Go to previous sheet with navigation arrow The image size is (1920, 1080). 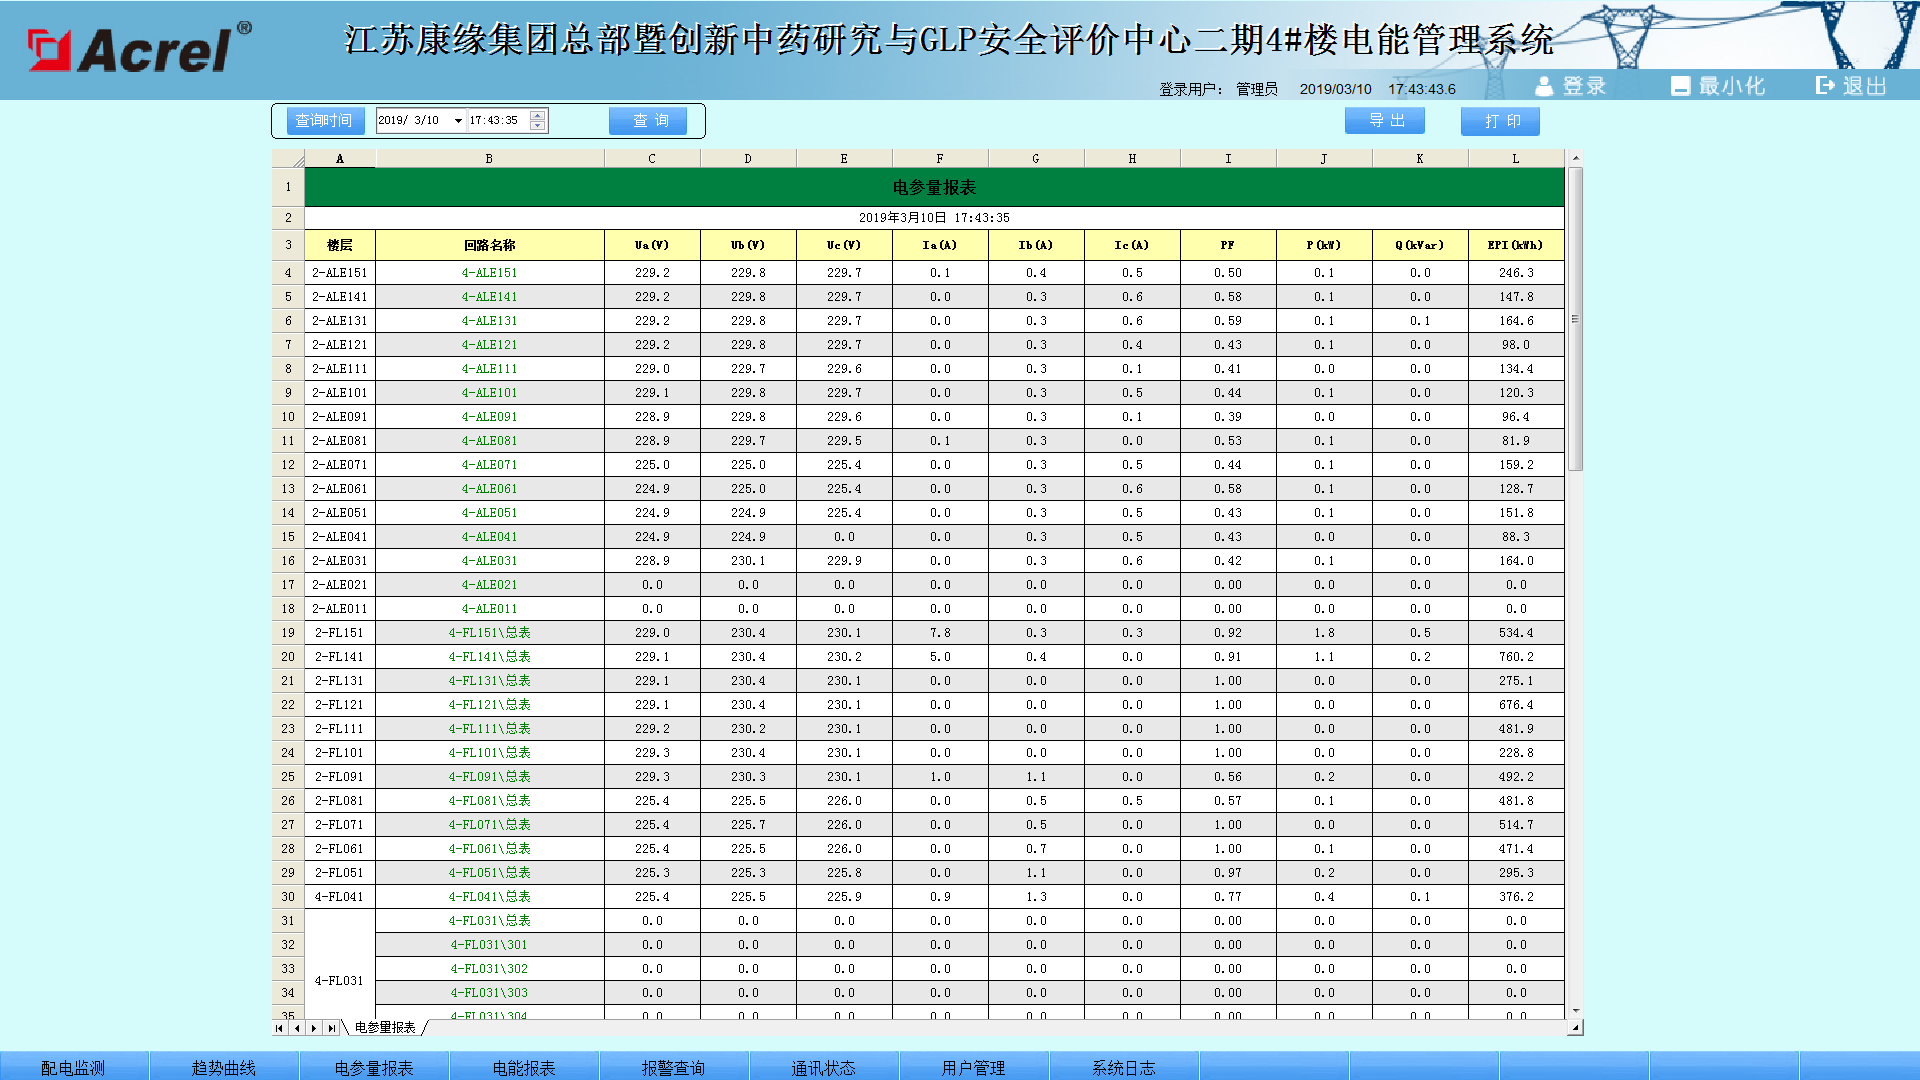[297, 1028]
